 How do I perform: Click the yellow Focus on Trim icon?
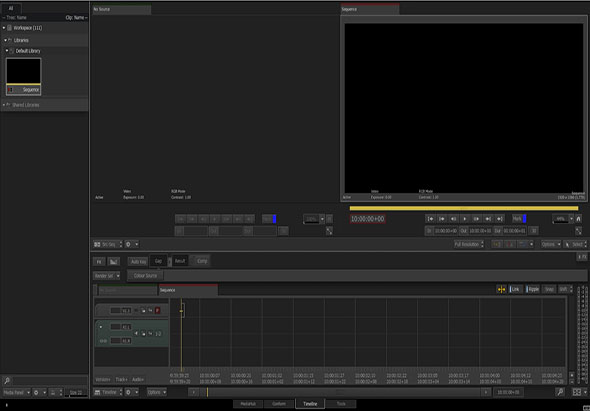point(501,289)
